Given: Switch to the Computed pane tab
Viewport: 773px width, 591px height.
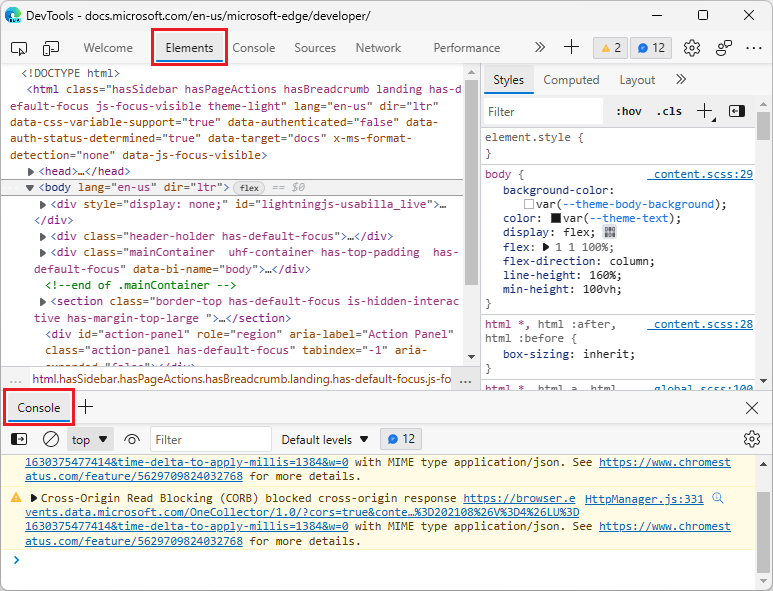Looking at the screenshot, I should point(571,80).
